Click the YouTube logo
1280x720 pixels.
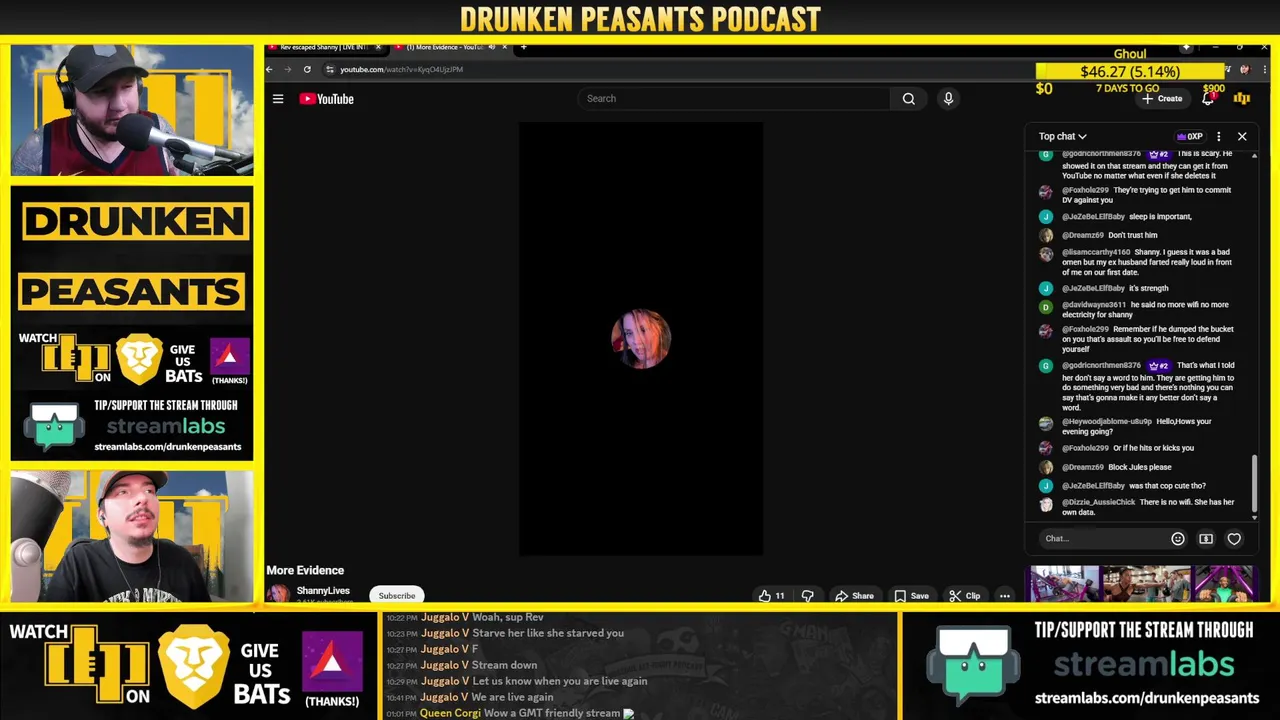(x=327, y=99)
